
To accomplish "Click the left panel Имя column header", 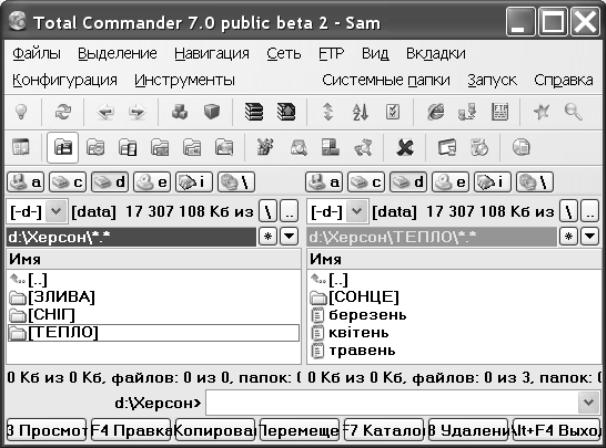I will (154, 259).
